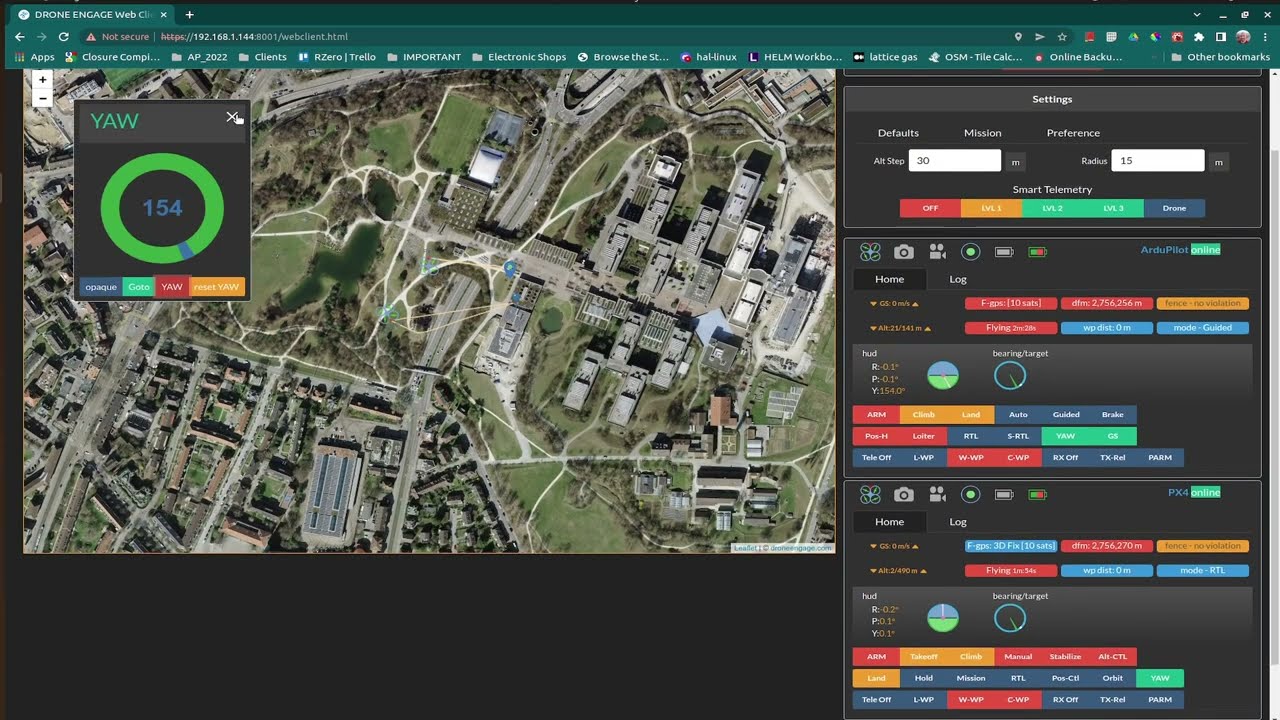Toggle Tele Off in PX4 panel
The height and width of the screenshot is (720, 1280).
[877, 700]
